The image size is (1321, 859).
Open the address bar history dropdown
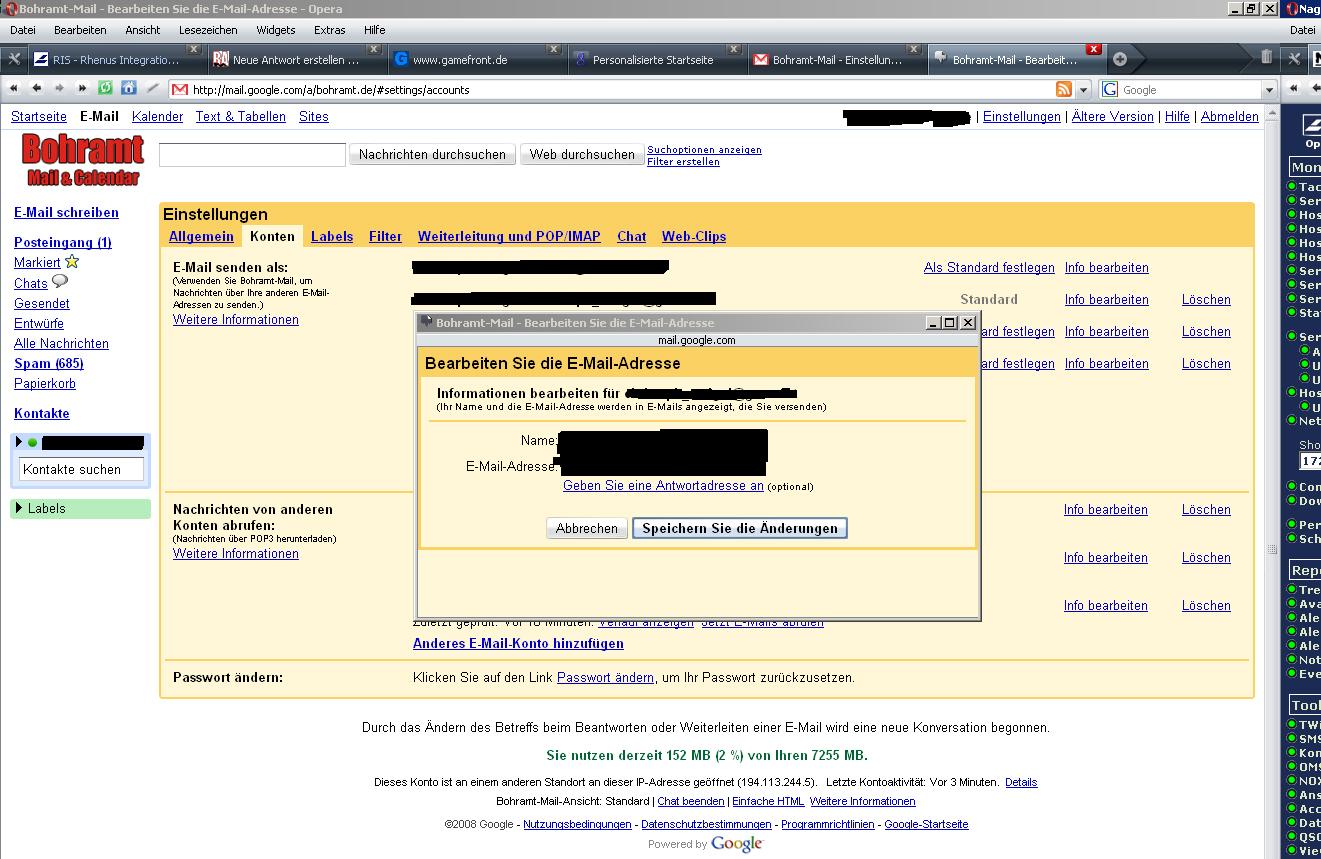pyautogui.click(x=1084, y=89)
